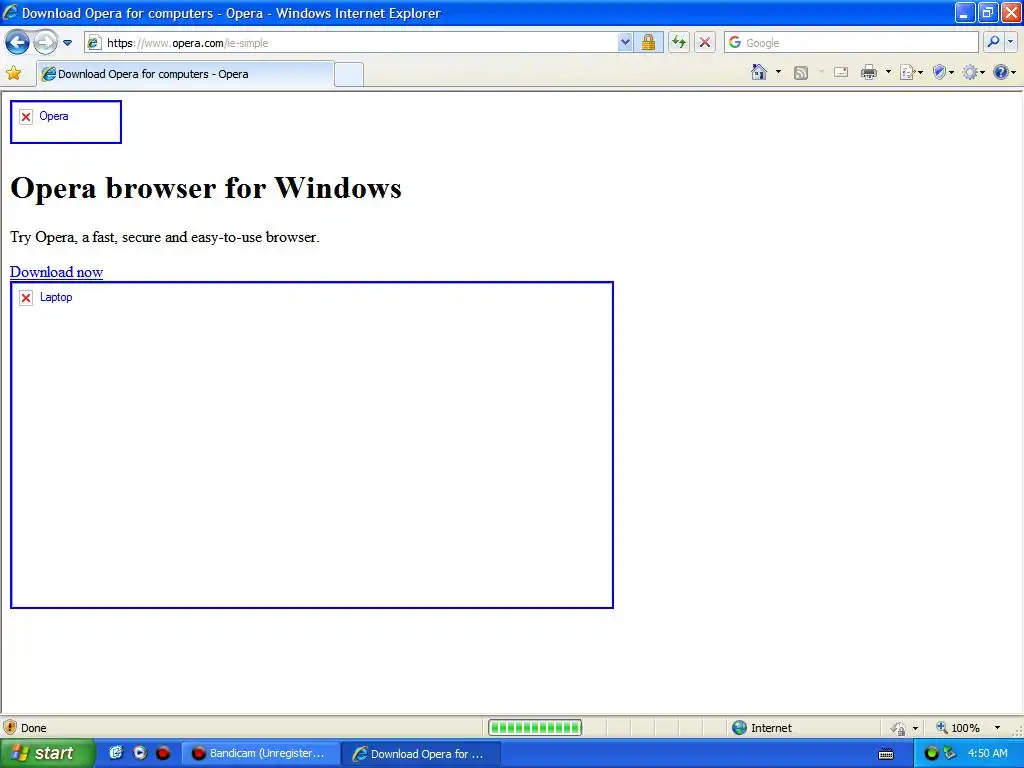Click the green page loading progress bar
Screen dimensions: 1024x768
click(535, 728)
